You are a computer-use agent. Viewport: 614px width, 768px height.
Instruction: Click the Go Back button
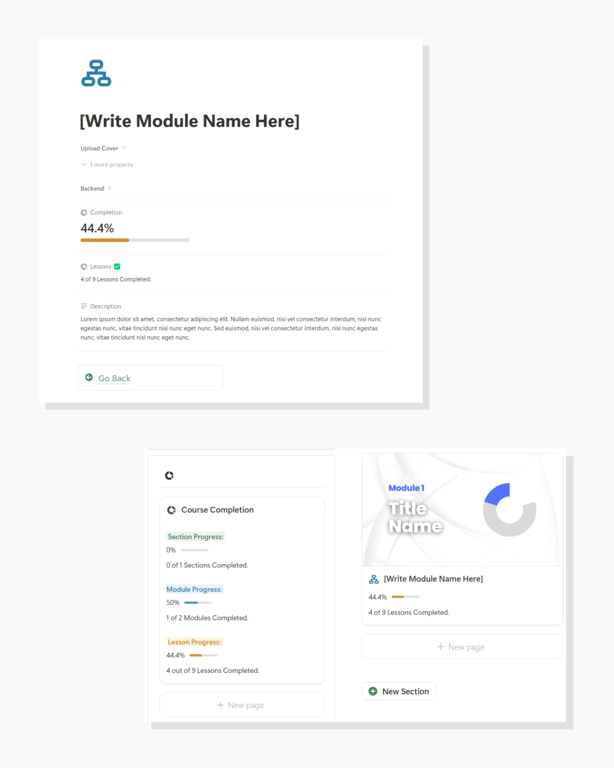(x=150, y=378)
